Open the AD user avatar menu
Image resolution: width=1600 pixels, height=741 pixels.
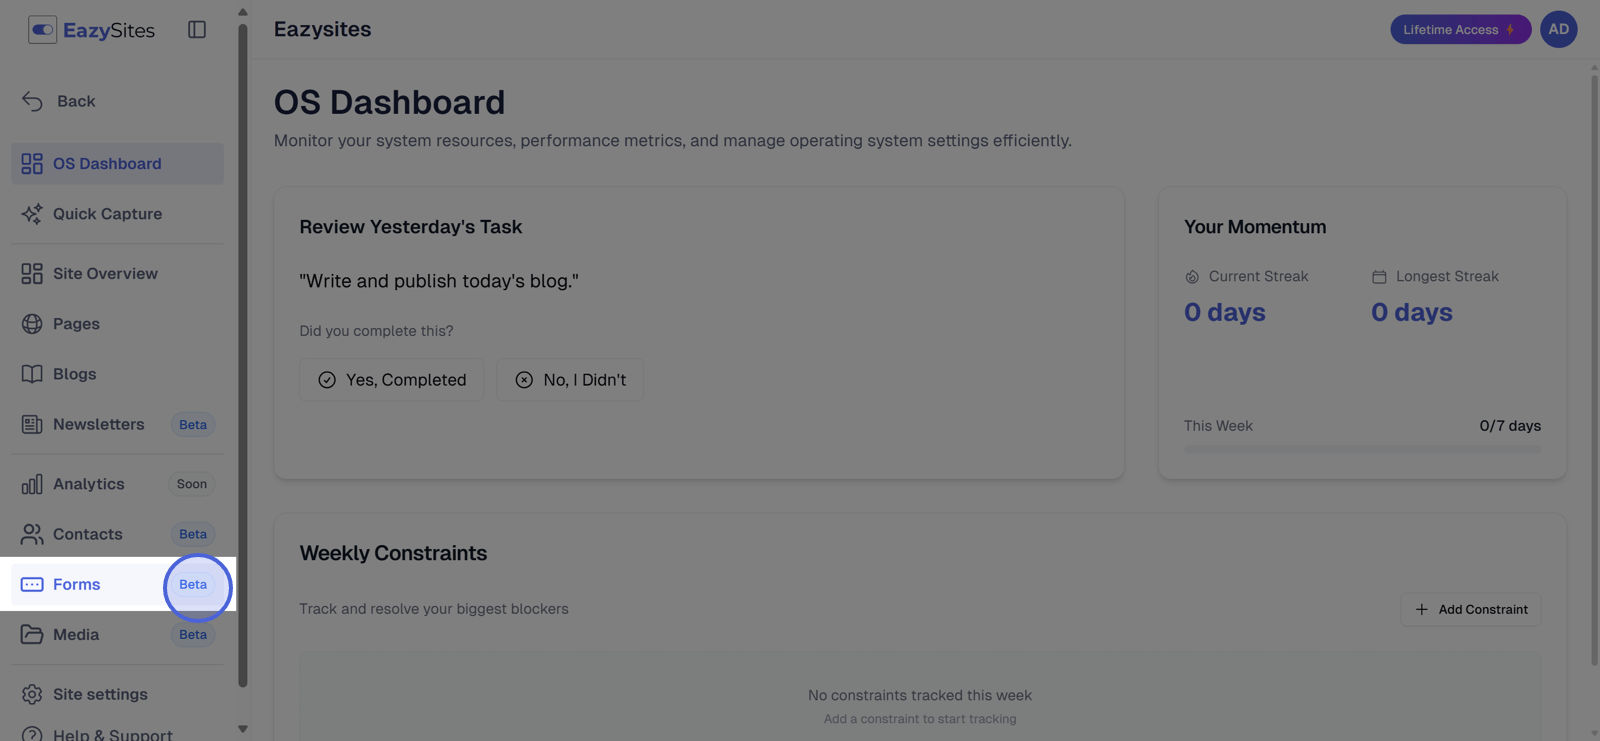point(1558,30)
